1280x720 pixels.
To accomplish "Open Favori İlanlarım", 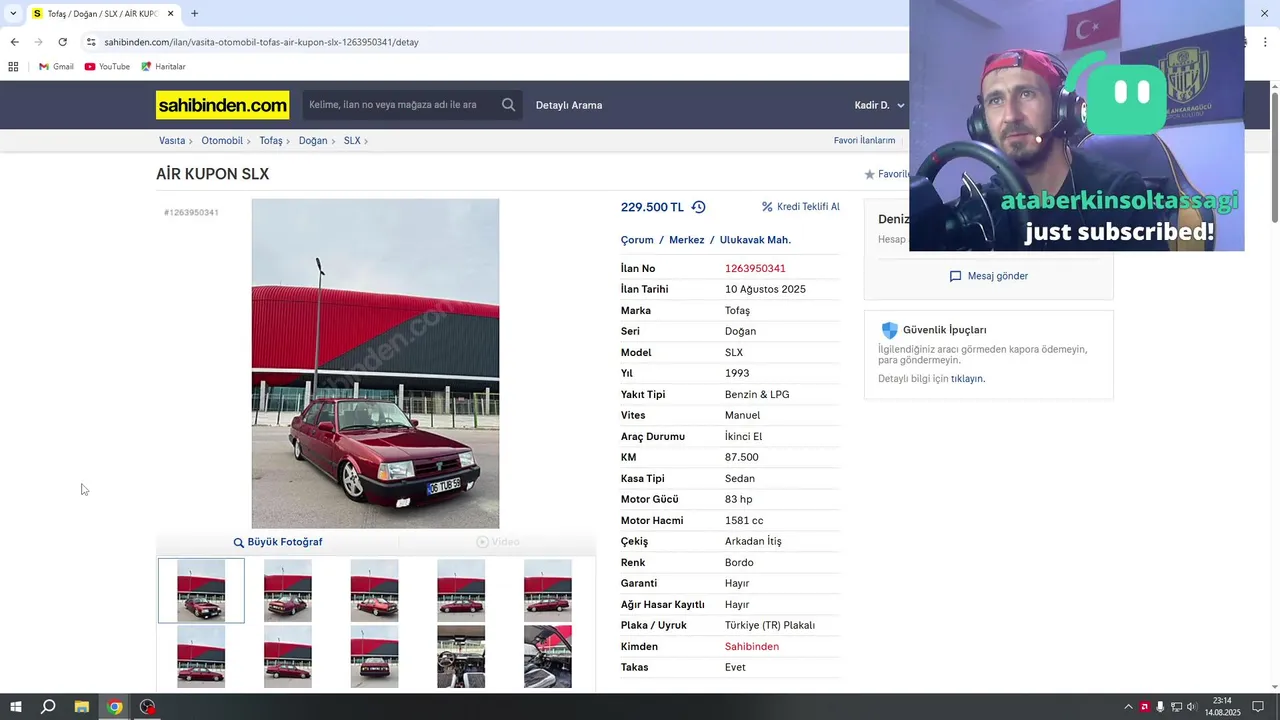I will pyautogui.click(x=864, y=141).
